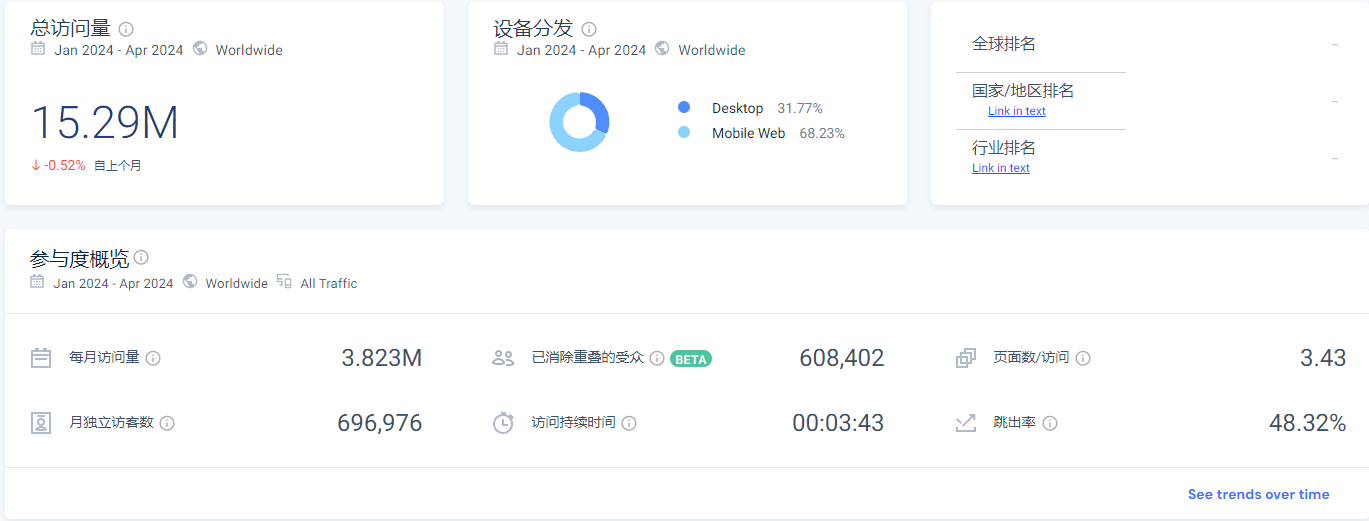Click the 00:03:43 visit duration value
1369x521 pixels.
click(838, 423)
